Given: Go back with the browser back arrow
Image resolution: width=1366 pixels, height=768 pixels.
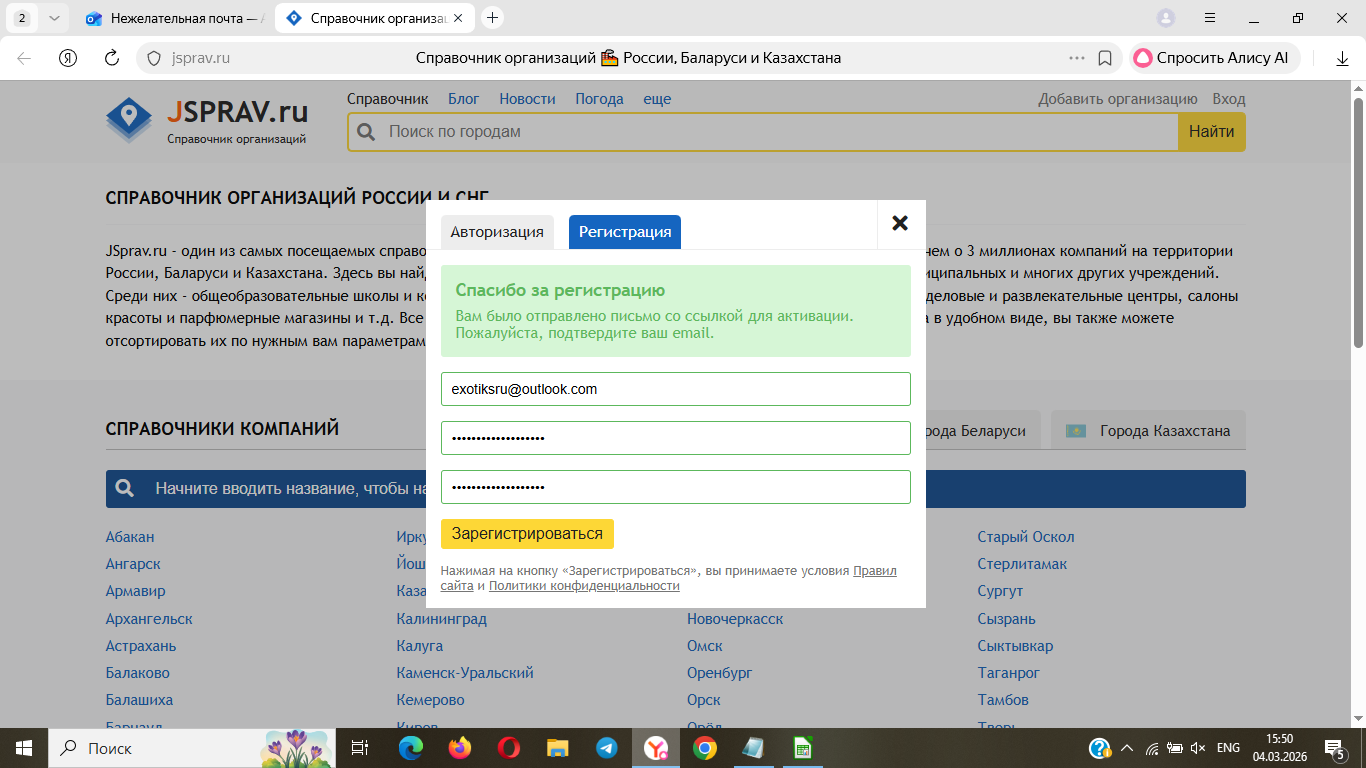Looking at the screenshot, I should pyautogui.click(x=24, y=58).
